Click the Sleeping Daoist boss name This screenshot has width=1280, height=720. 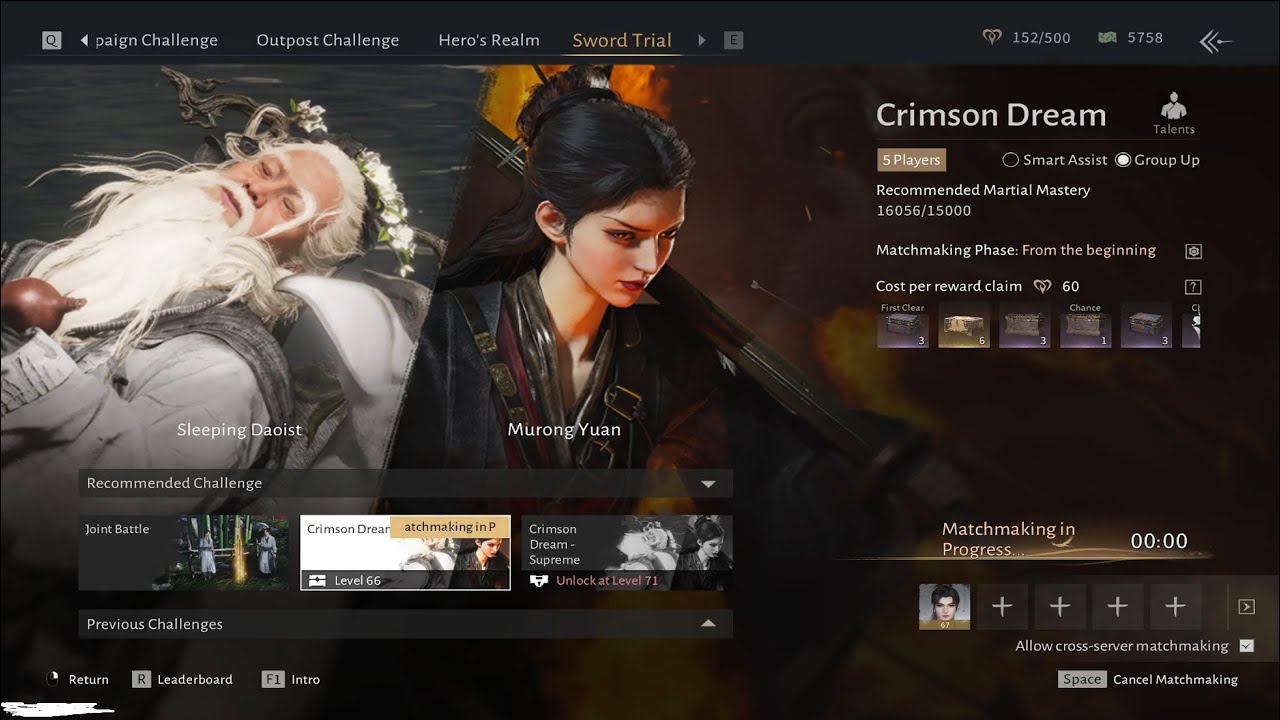(x=240, y=430)
